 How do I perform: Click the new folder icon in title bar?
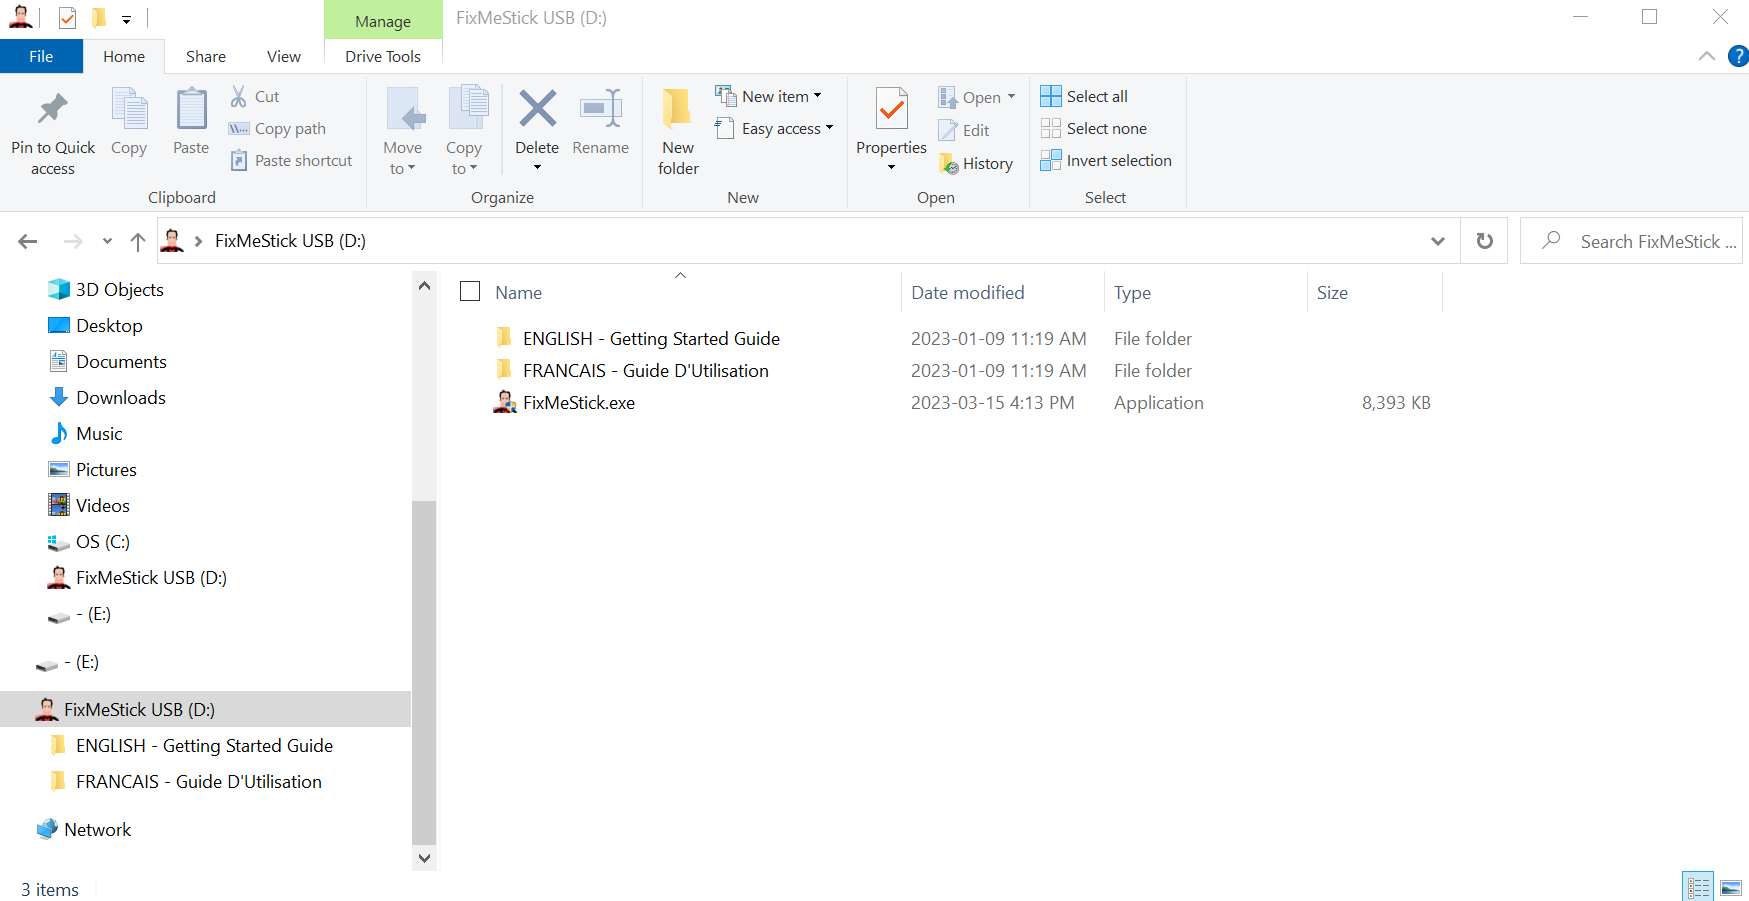tap(99, 18)
